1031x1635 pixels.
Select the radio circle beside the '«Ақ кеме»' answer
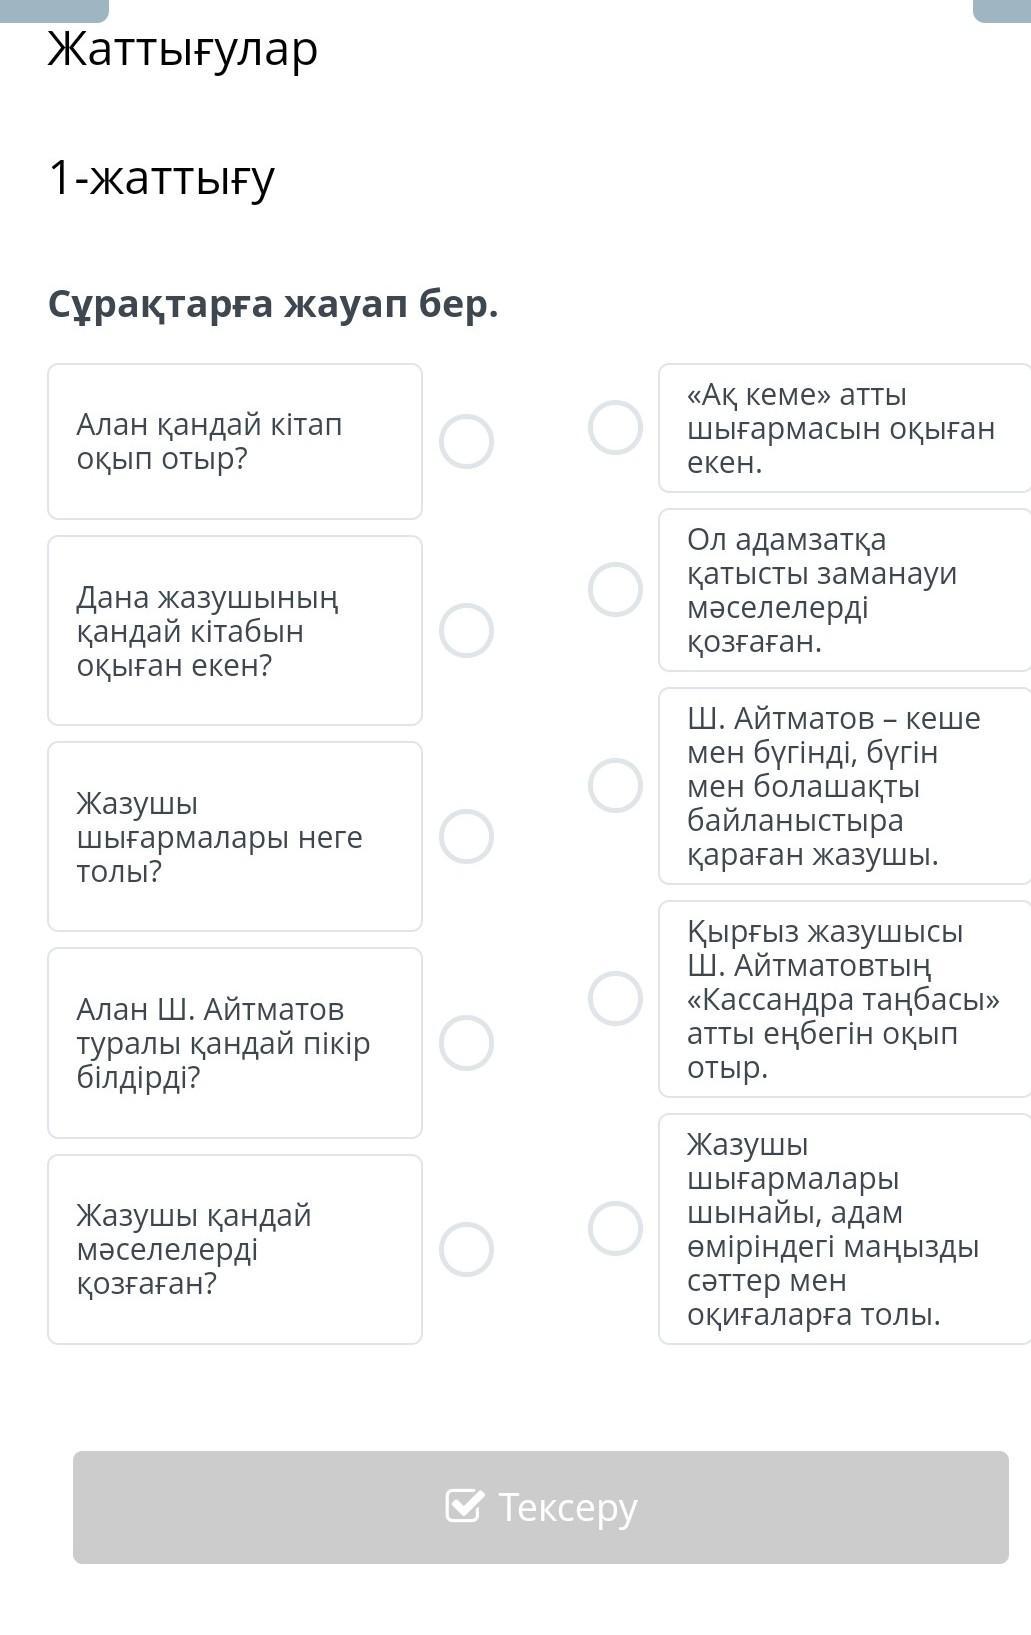click(x=615, y=427)
